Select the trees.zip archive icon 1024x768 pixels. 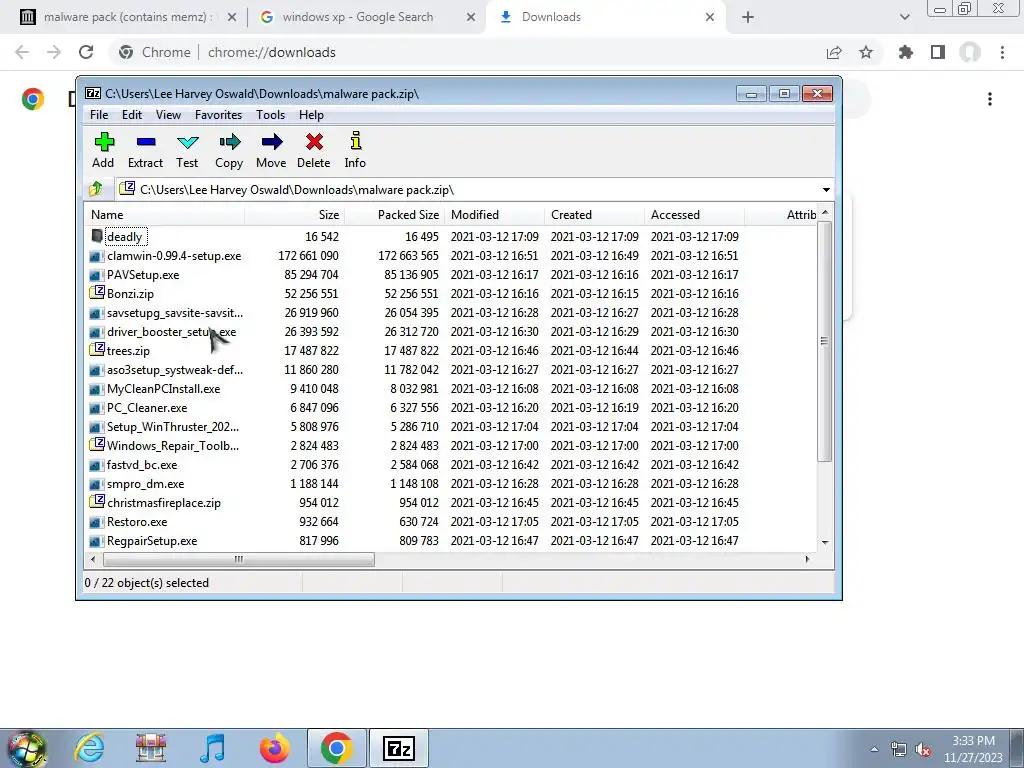(97, 350)
